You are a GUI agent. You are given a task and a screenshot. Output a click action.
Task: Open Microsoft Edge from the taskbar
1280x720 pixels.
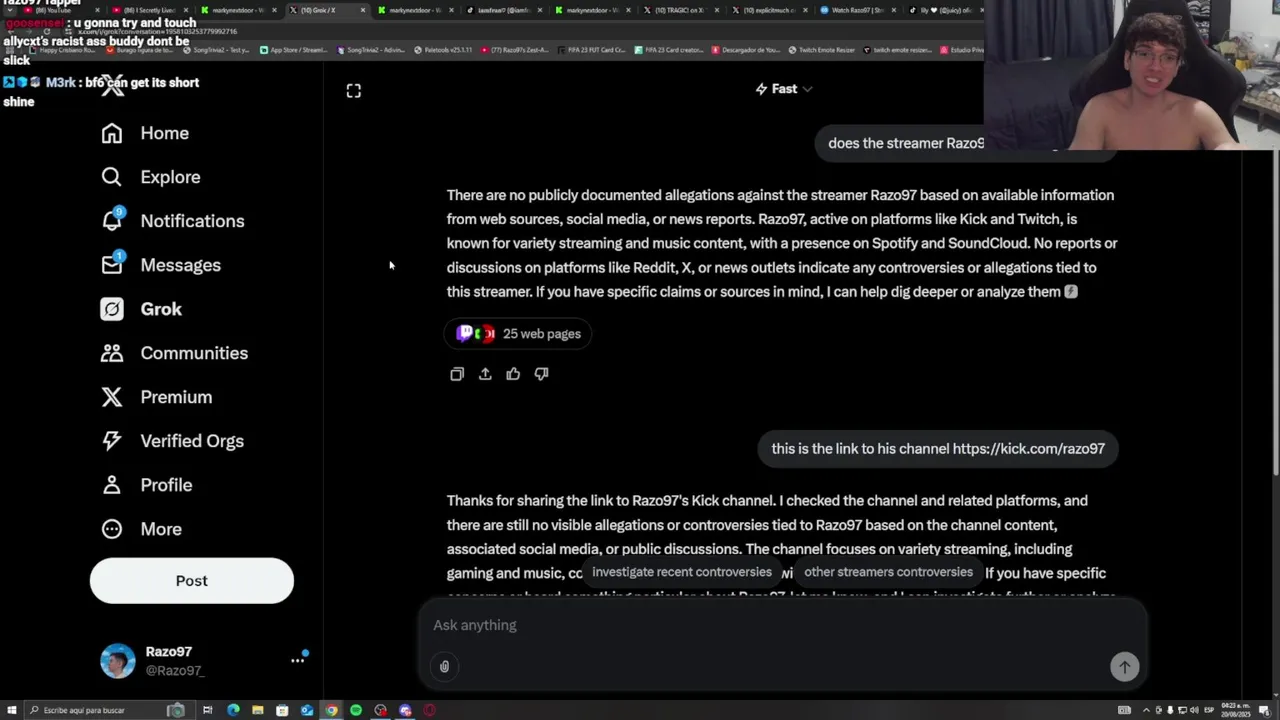point(233,710)
